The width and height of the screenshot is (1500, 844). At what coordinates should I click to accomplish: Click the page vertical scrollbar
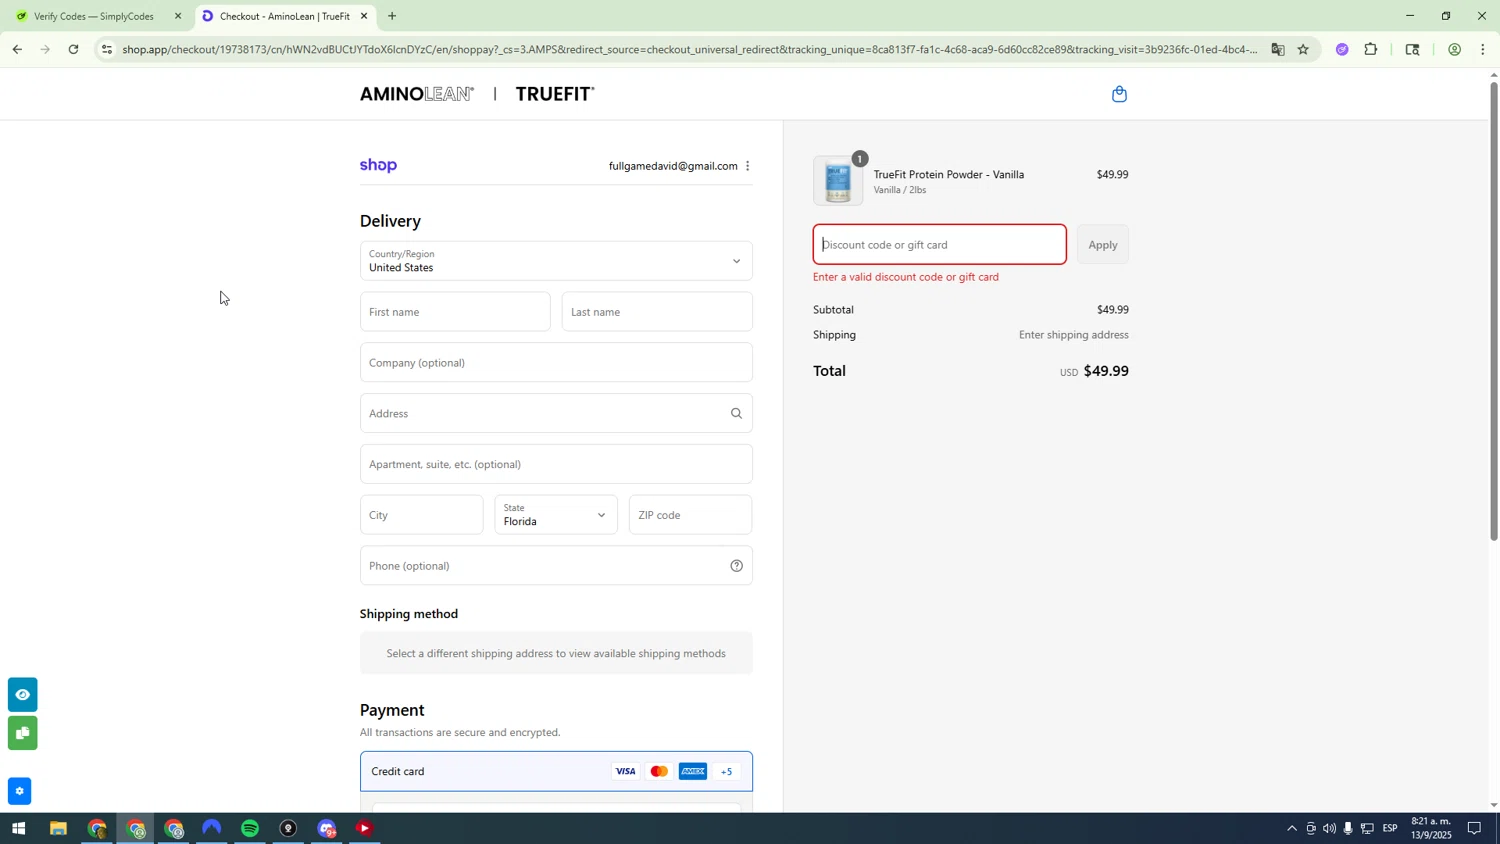click(x=1494, y=310)
